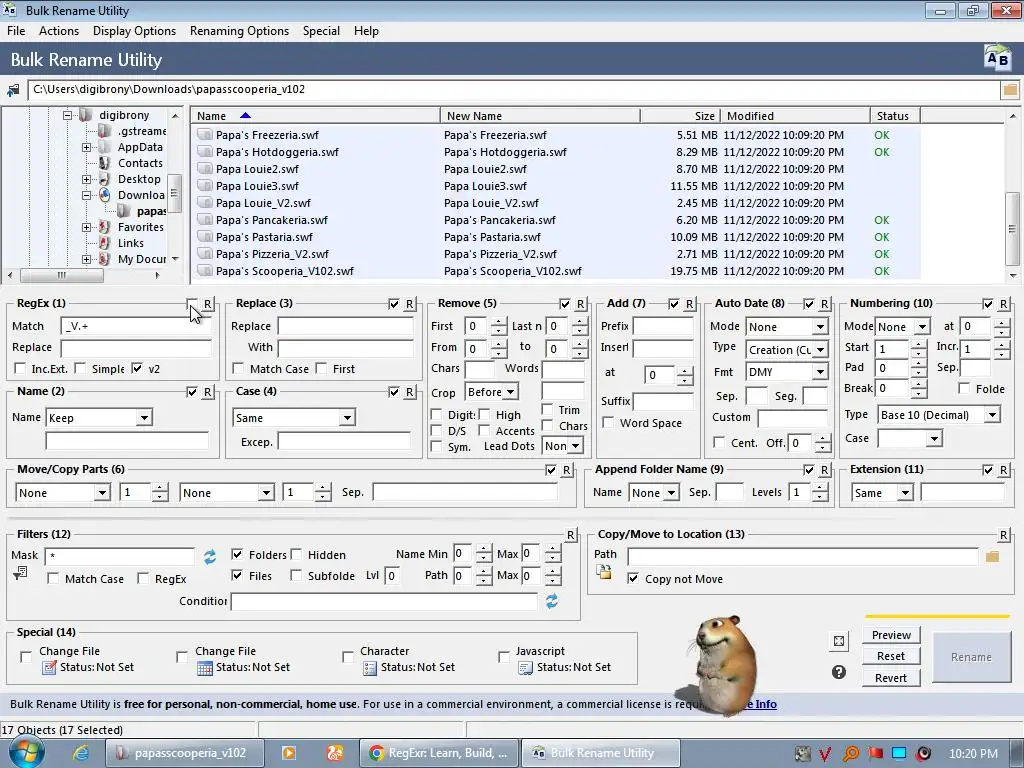Sort the list by the Size column header
This screenshot has width=1024, height=768.
pyautogui.click(x=680, y=116)
